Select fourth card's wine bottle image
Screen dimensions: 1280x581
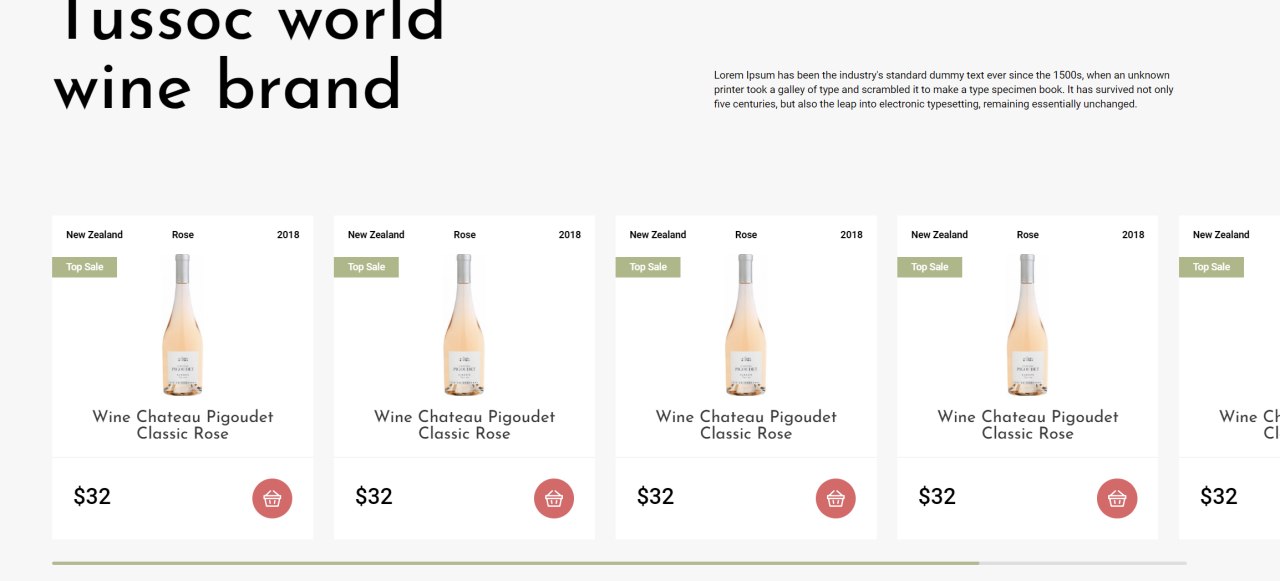(x=1027, y=325)
